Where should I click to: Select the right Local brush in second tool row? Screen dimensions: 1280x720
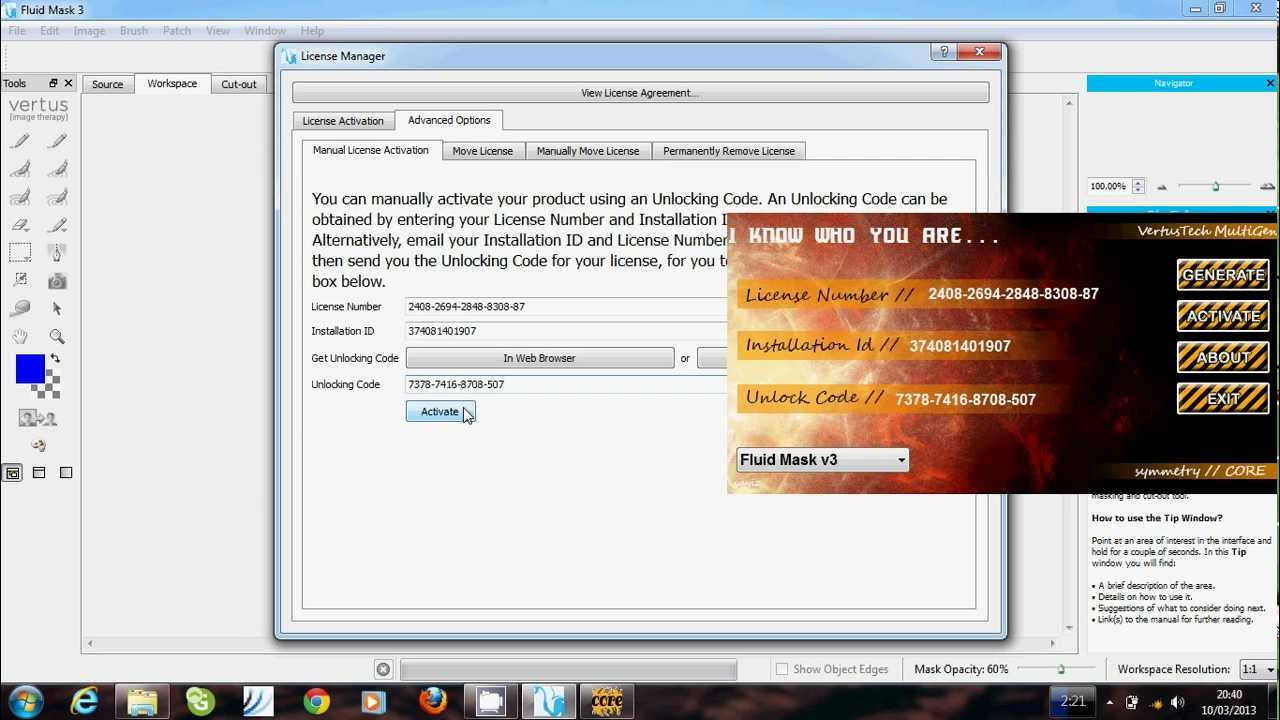57,169
